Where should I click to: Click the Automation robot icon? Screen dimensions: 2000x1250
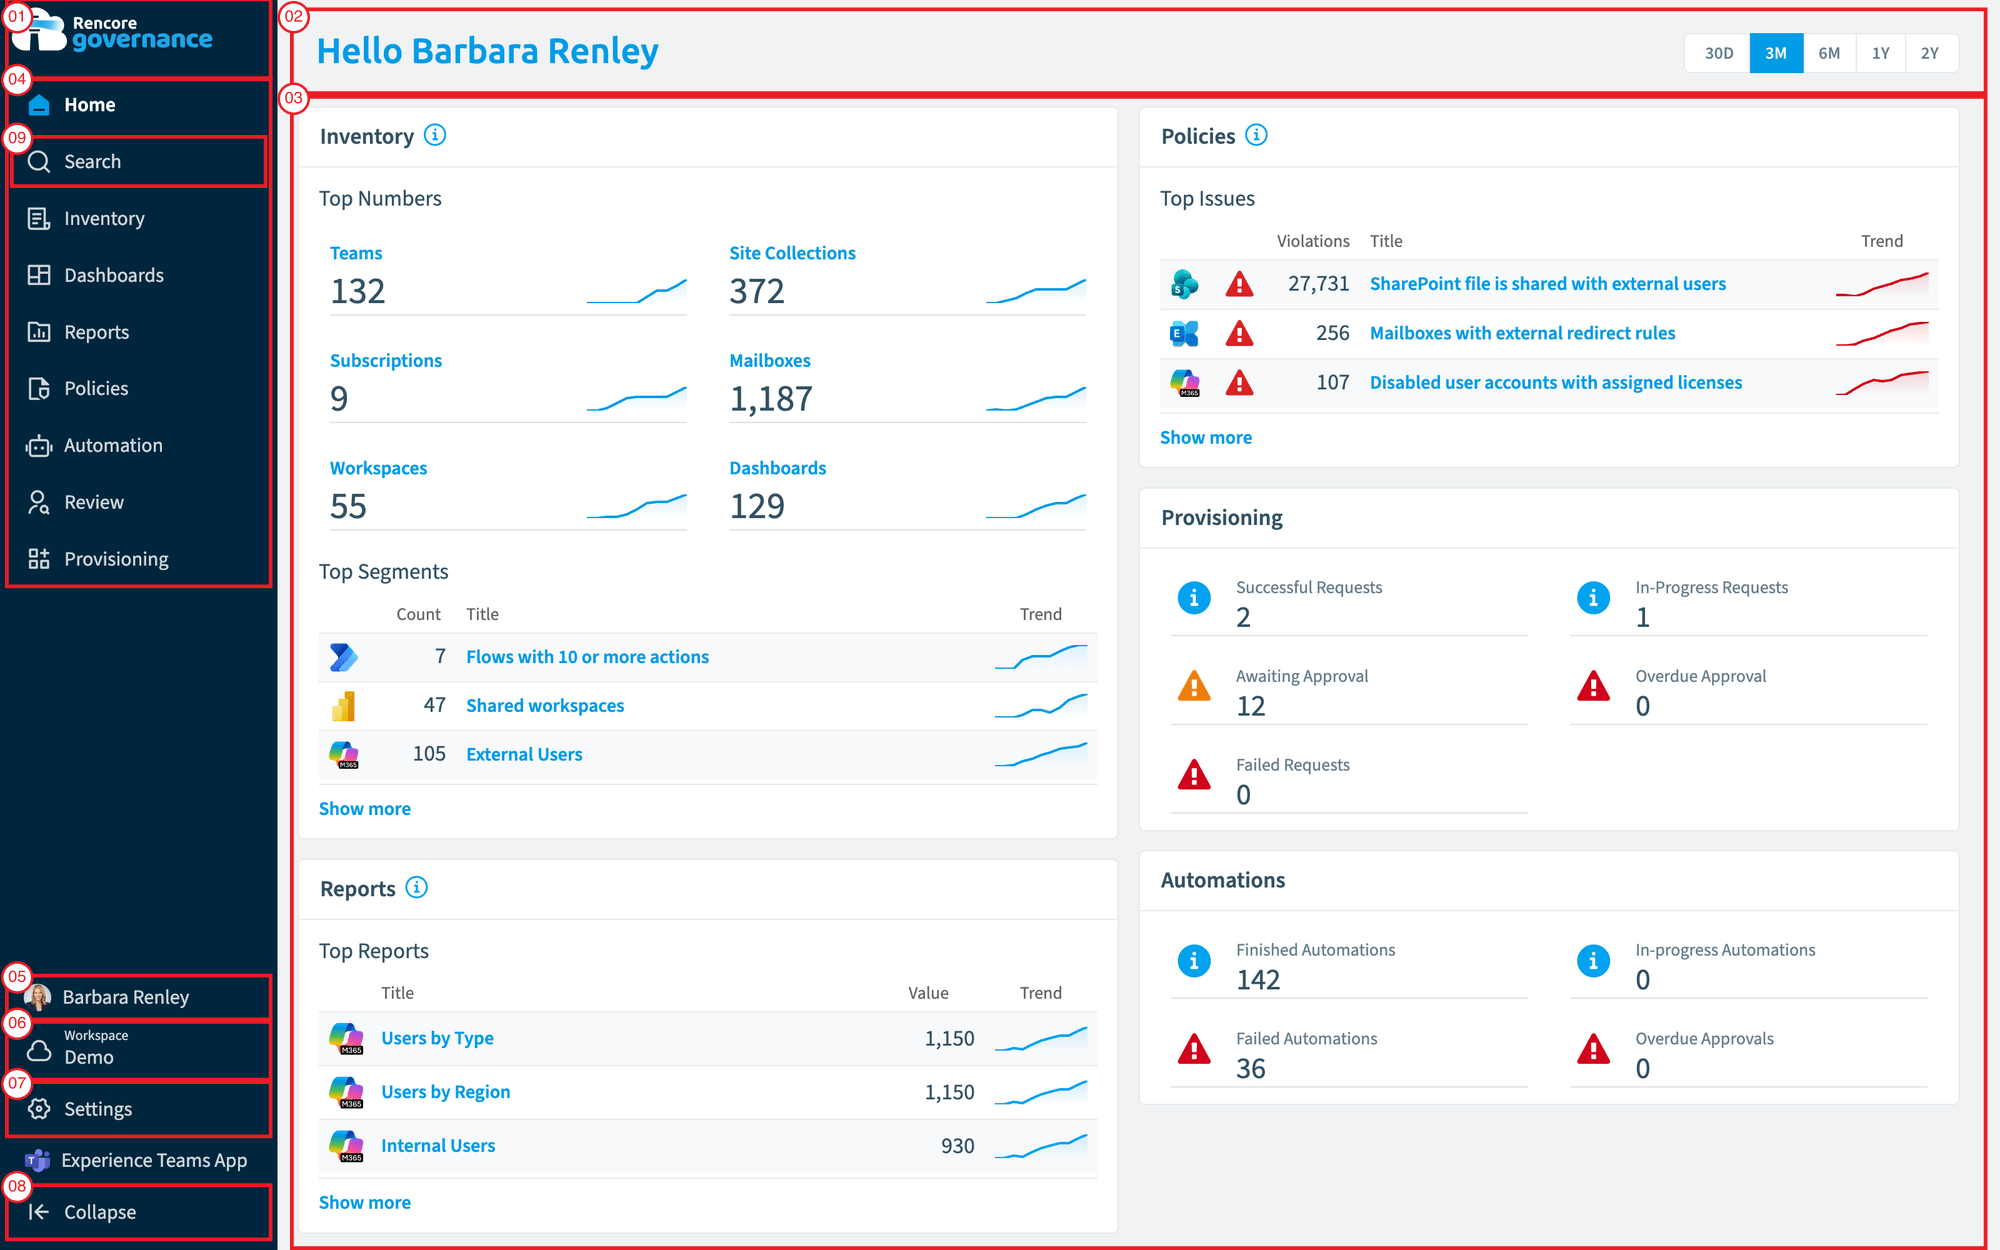(39, 446)
